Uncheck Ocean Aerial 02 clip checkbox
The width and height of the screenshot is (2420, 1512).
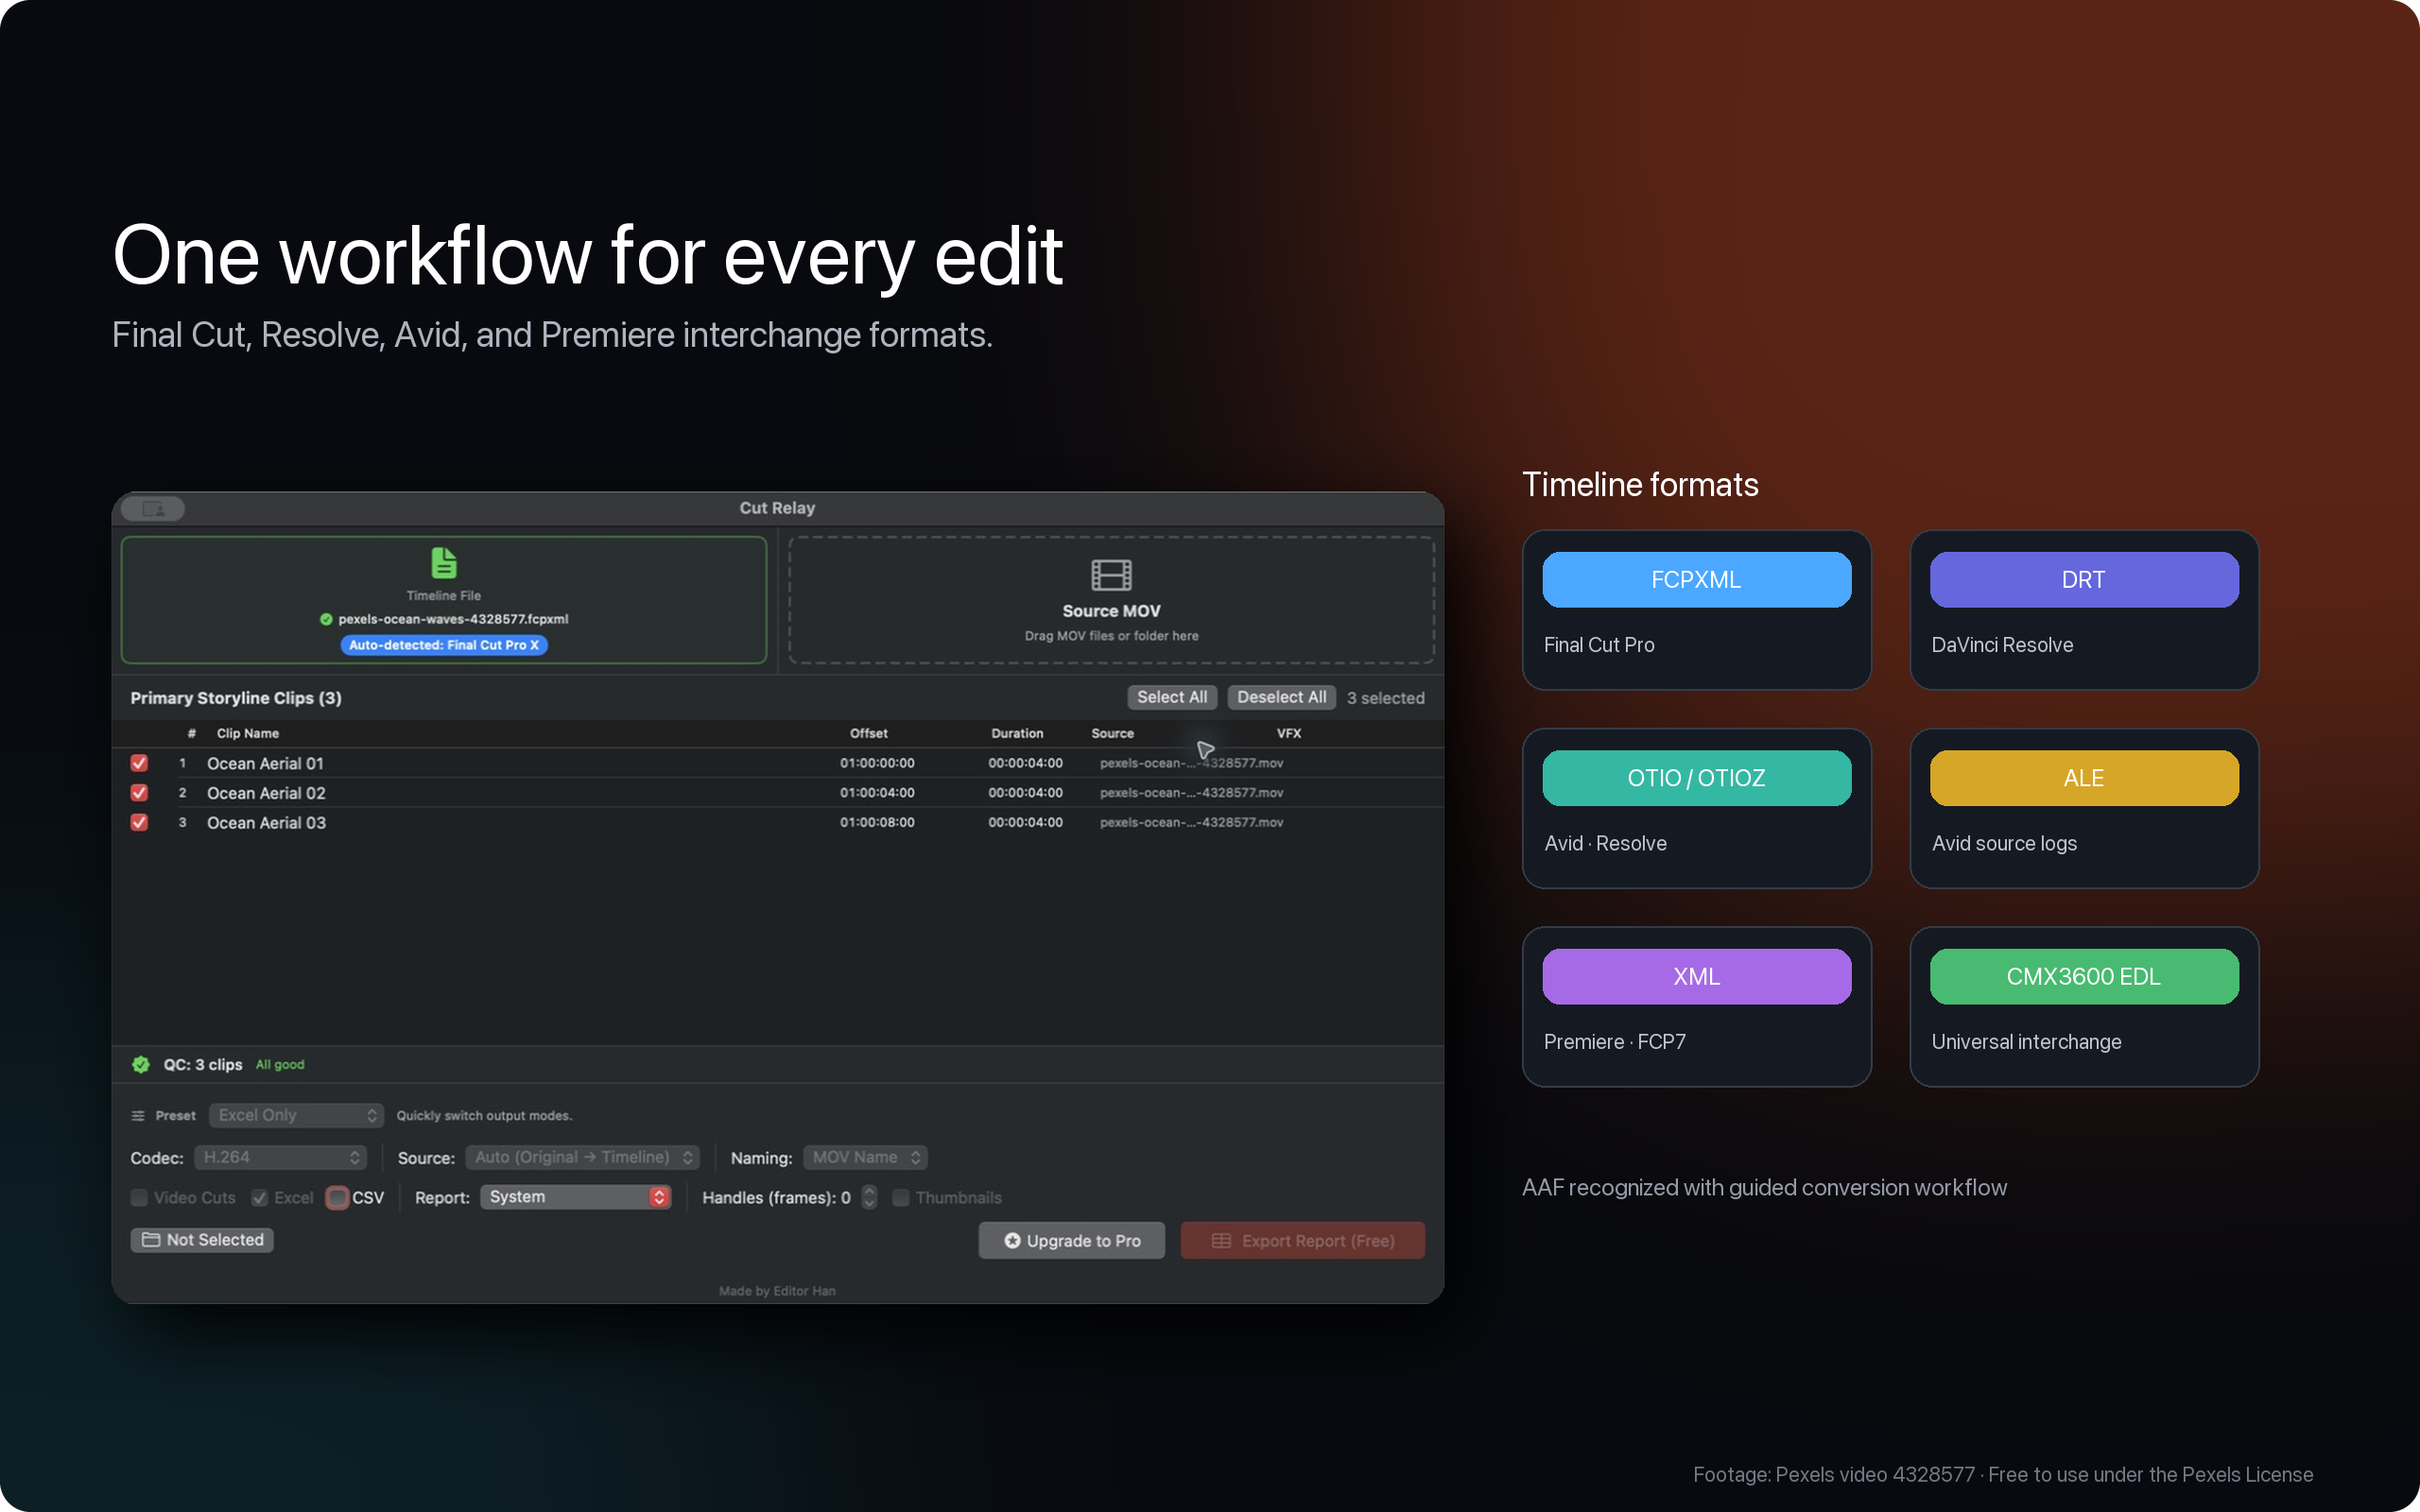(139, 793)
